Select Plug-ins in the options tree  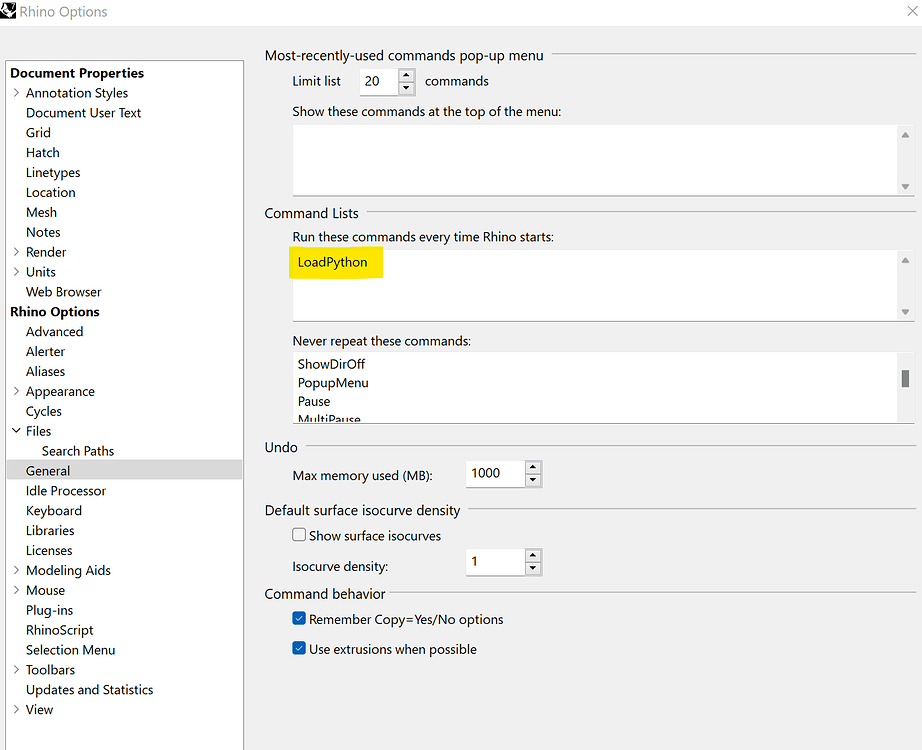click(49, 610)
